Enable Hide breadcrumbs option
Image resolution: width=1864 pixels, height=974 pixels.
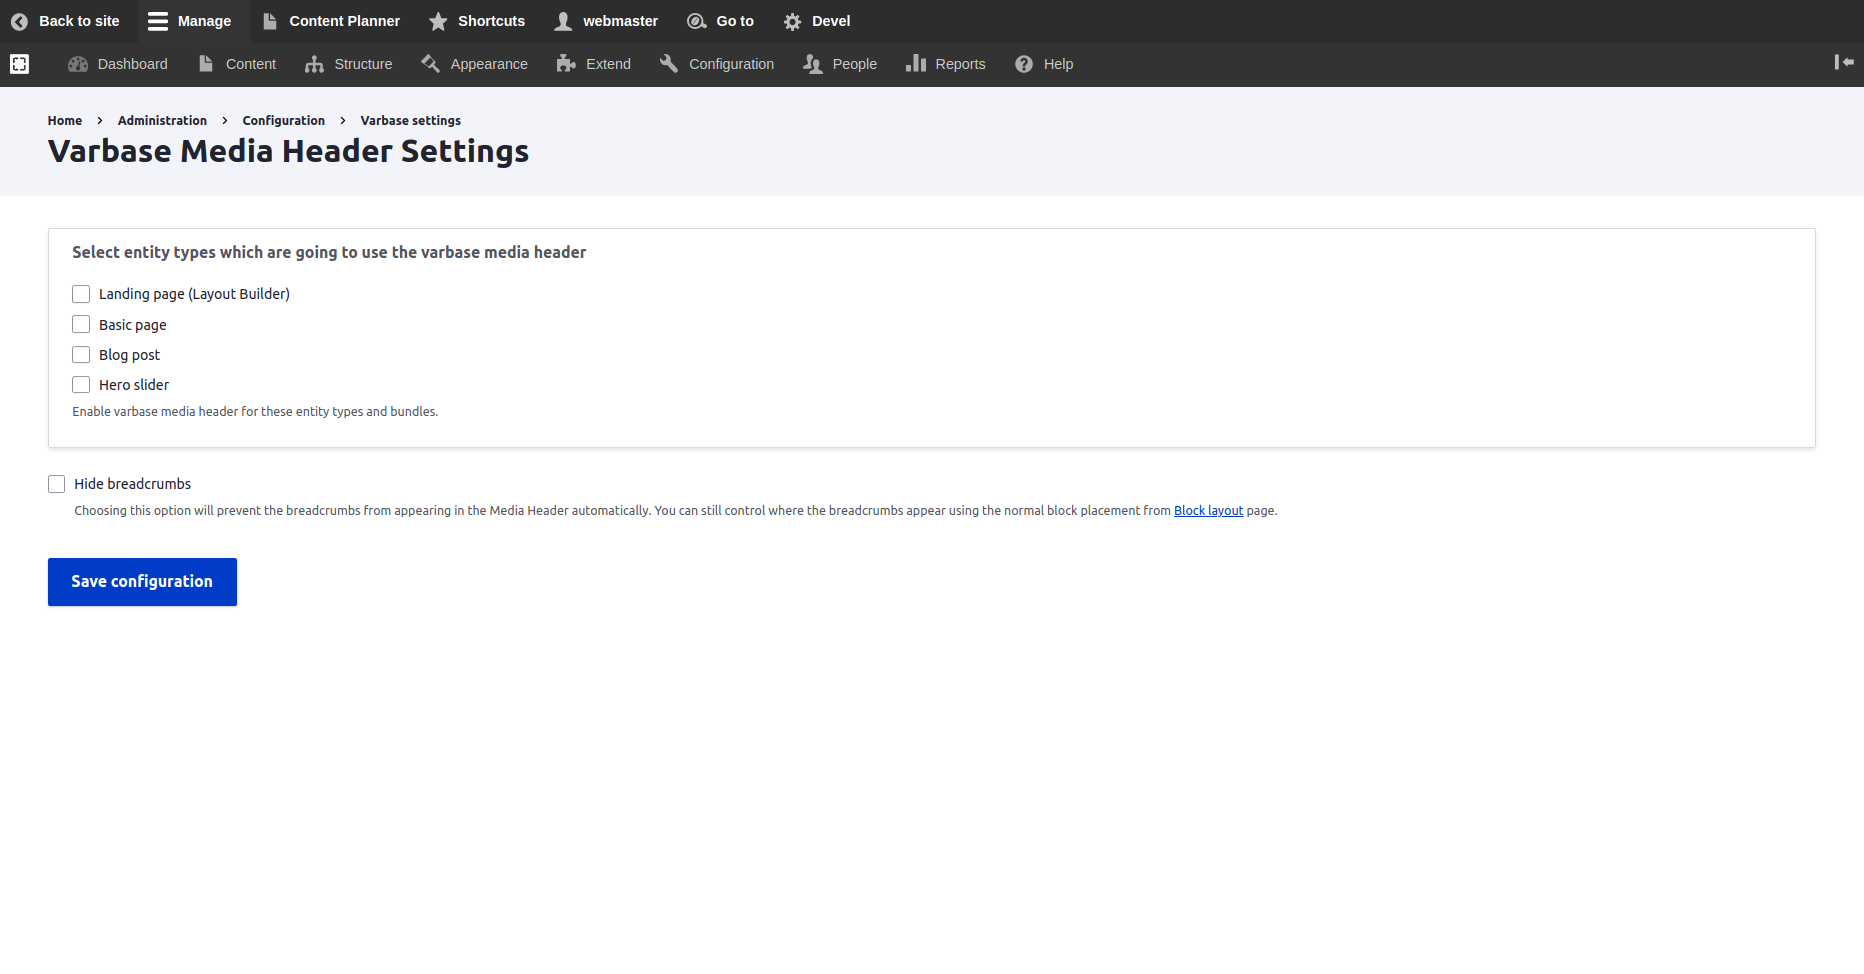click(57, 484)
